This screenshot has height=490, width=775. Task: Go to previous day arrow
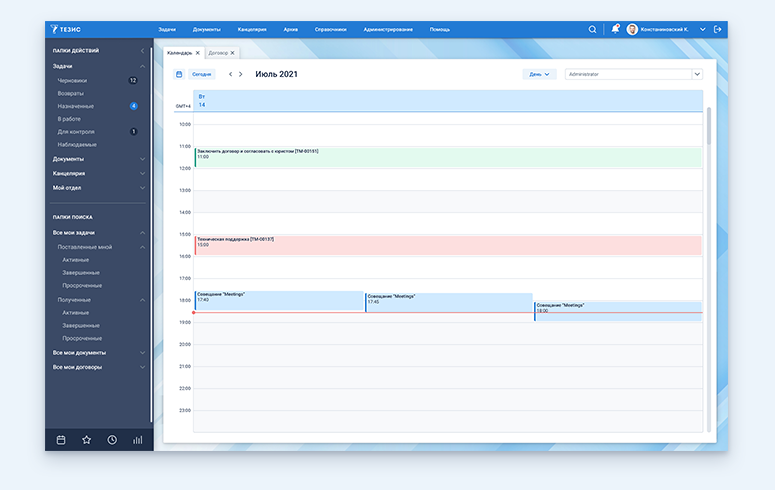(231, 74)
